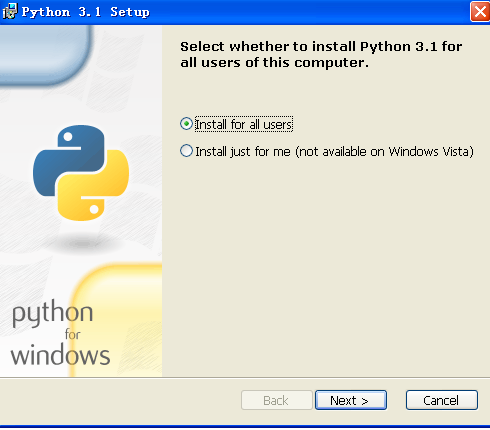Close the Python 3.1 Setup window

[x=480, y=12]
